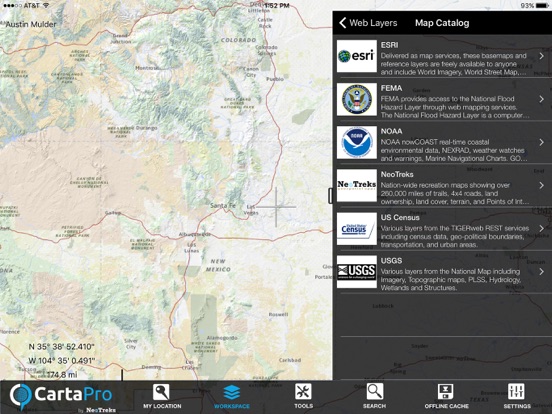Expand the ESRI entry chevron
552x414 pixels.
coord(541,56)
